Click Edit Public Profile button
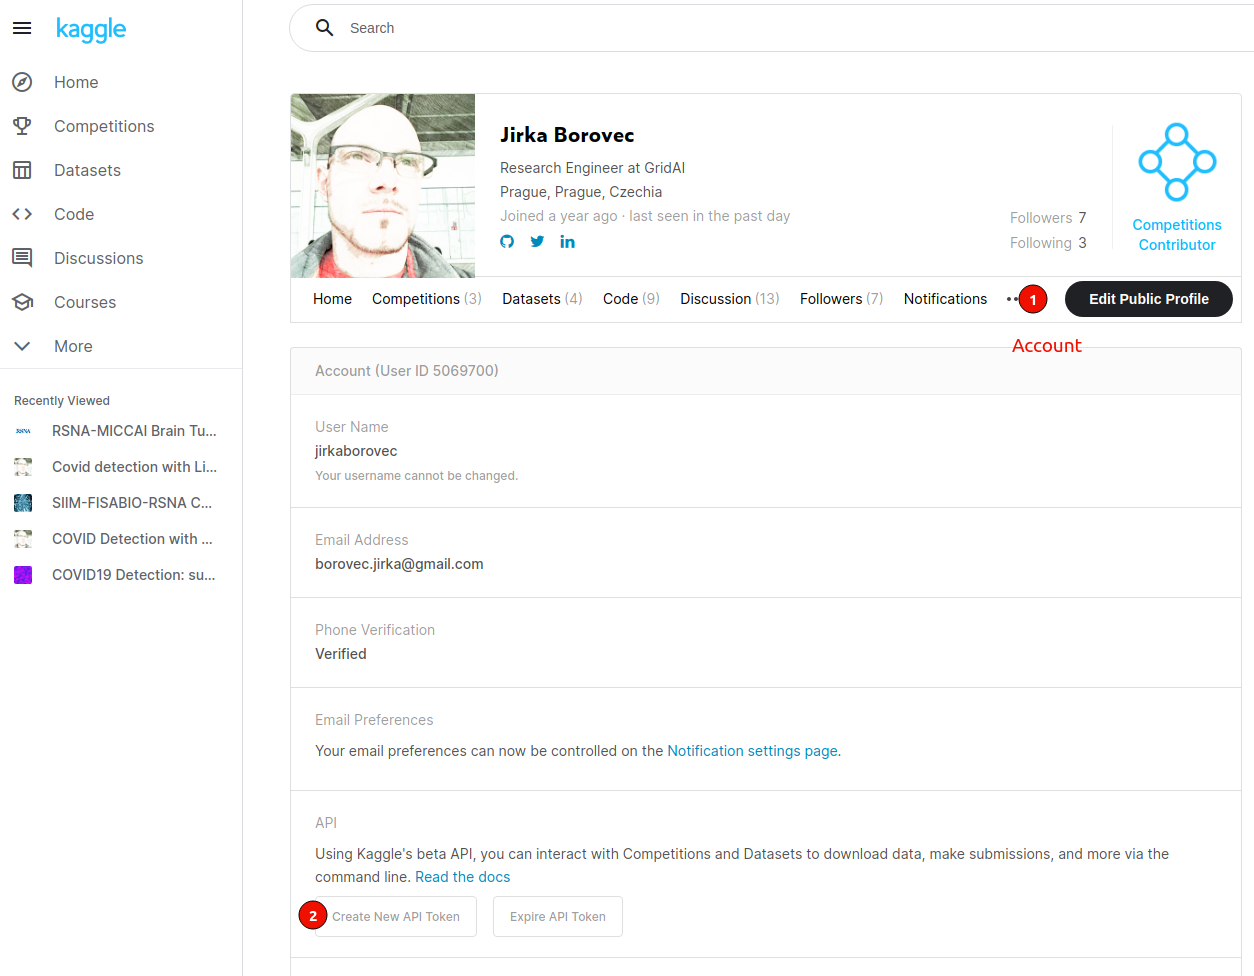Screen dimensions: 1254x976 1148,299
